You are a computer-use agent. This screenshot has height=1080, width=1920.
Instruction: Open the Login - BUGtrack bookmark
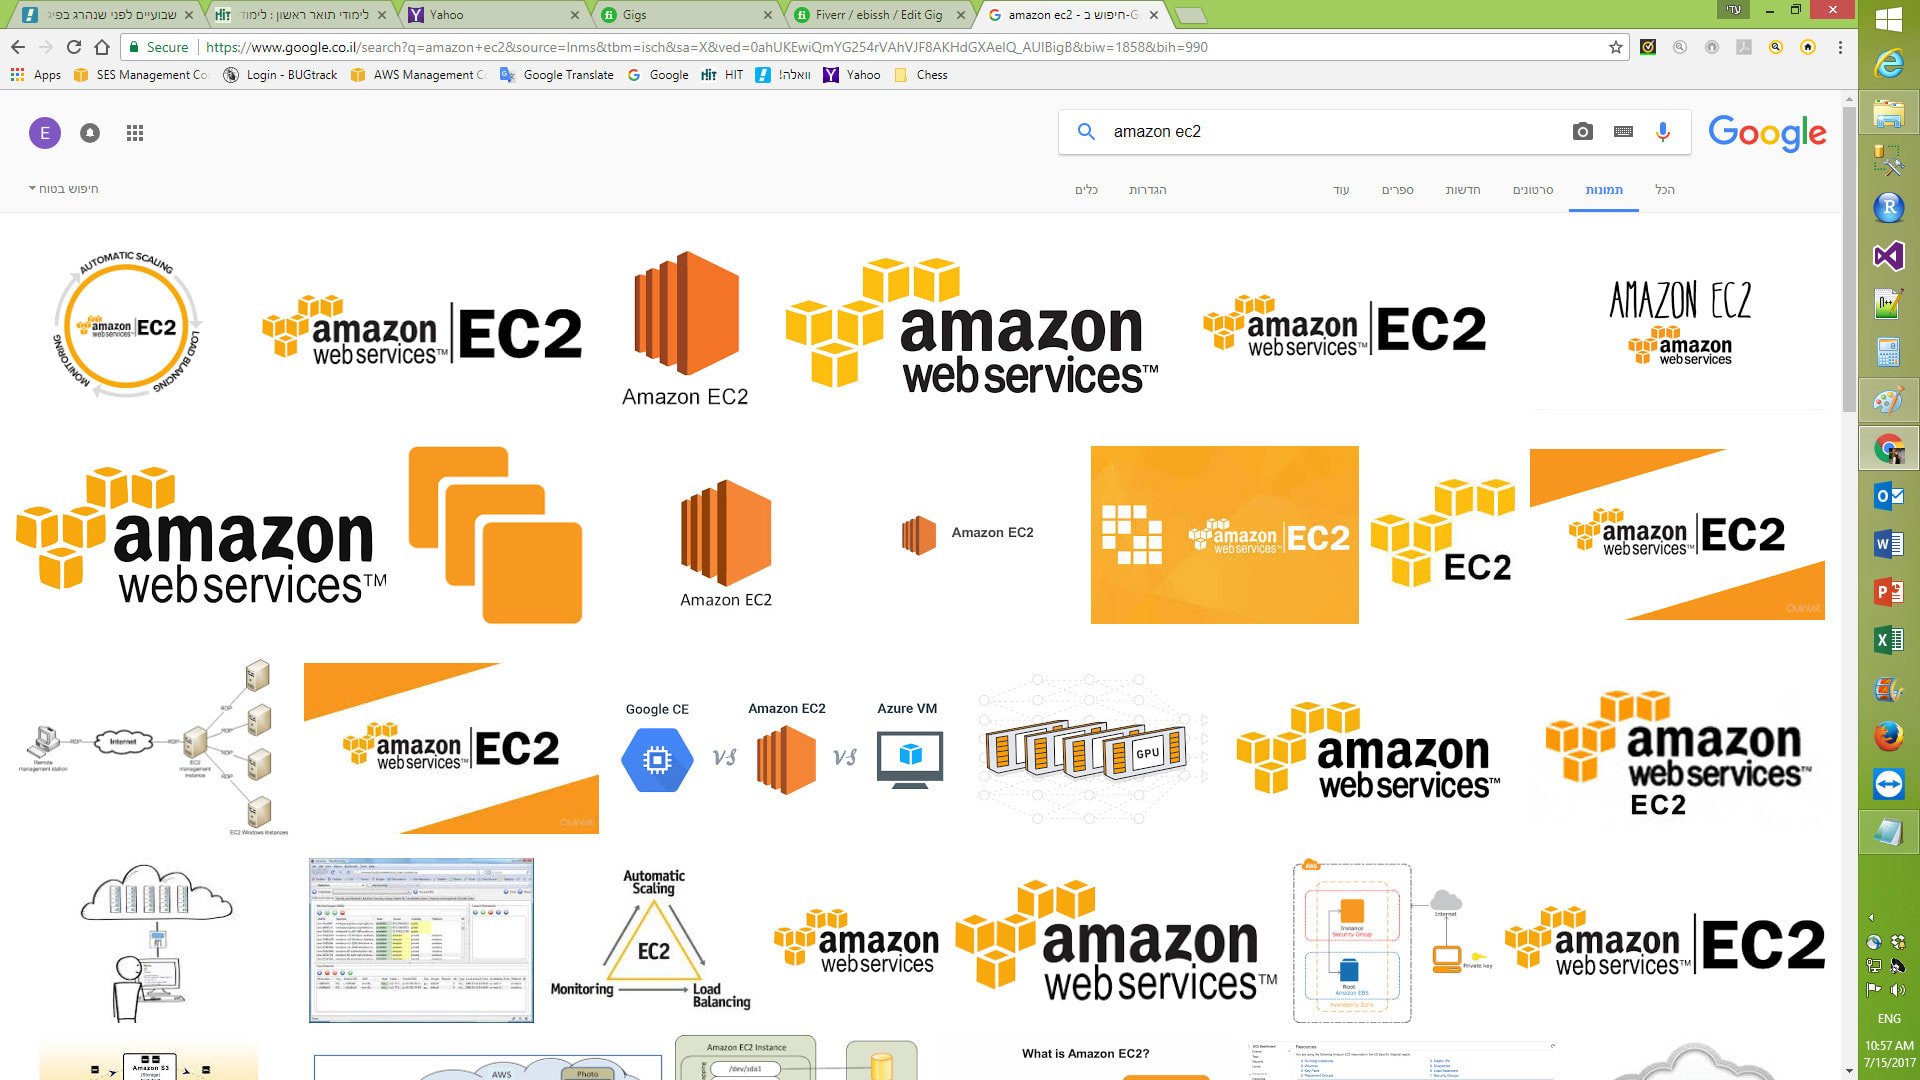pyautogui.click(x=281, y=75)
